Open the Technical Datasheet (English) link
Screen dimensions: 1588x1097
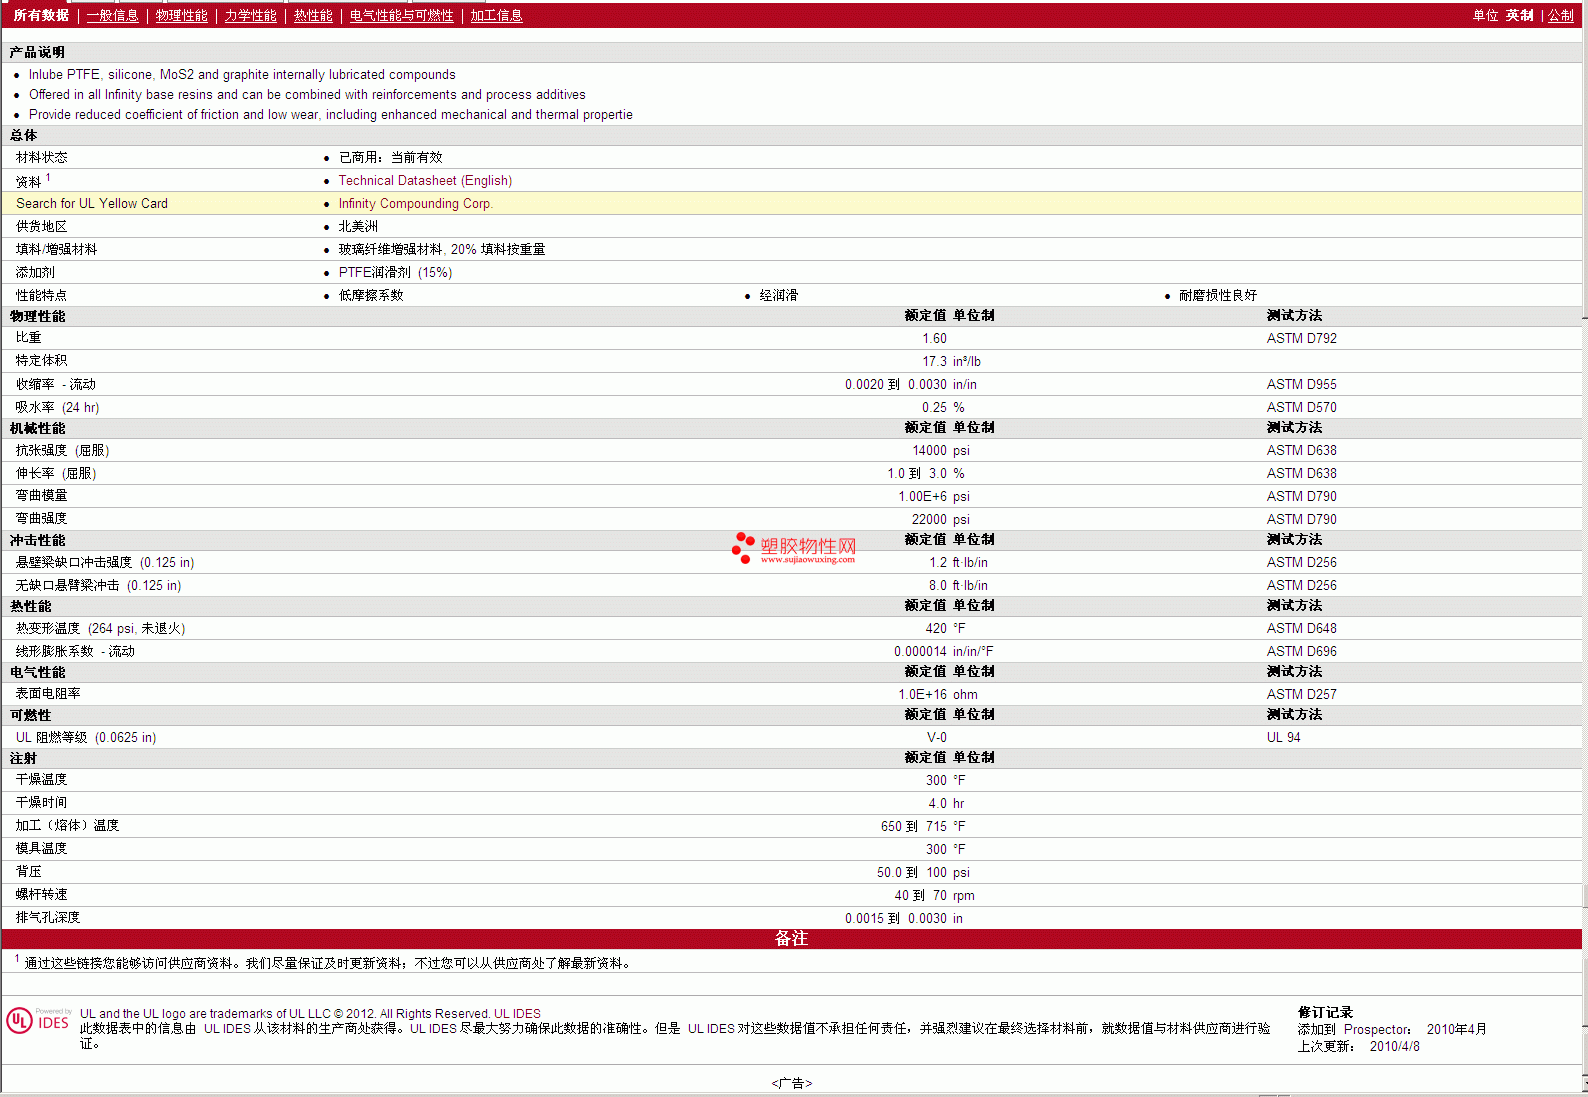click(x=425, y=181)
